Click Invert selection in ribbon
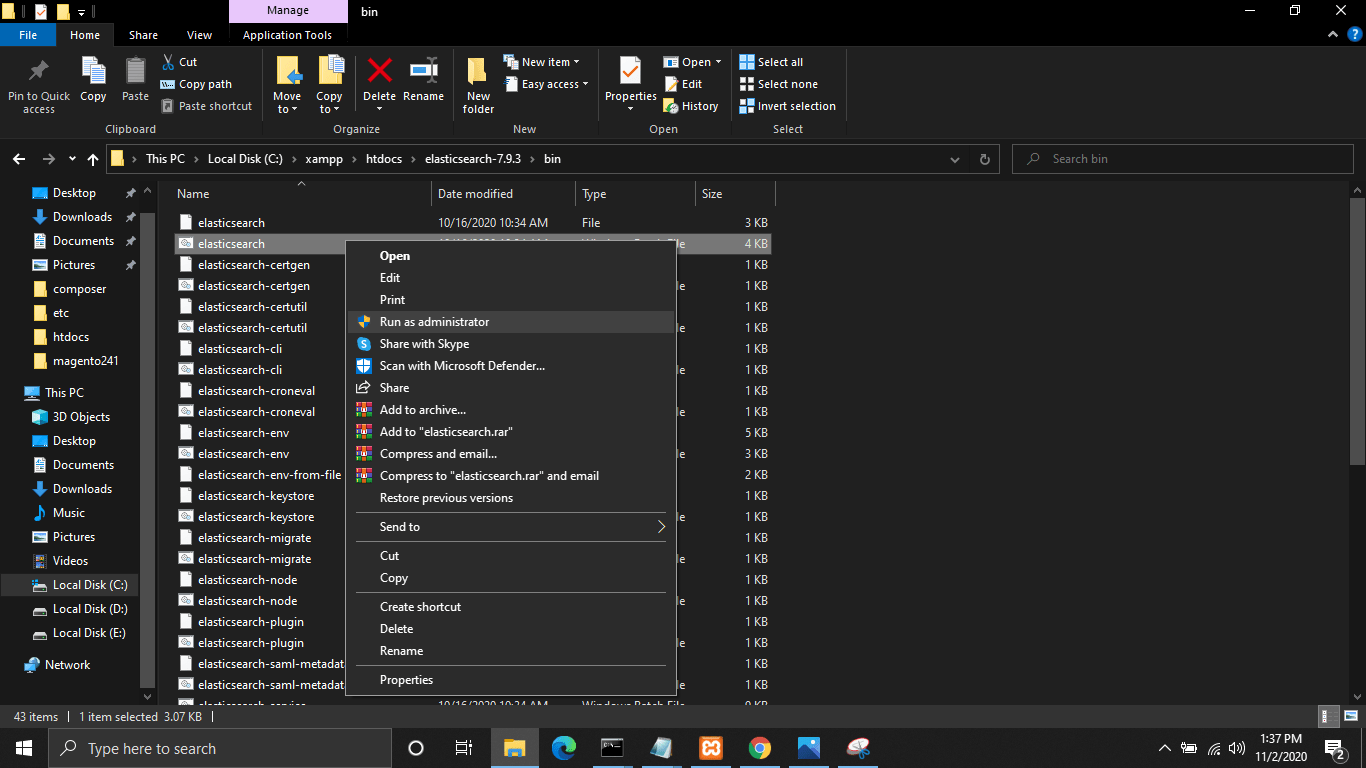 click(x=787, y=106)
